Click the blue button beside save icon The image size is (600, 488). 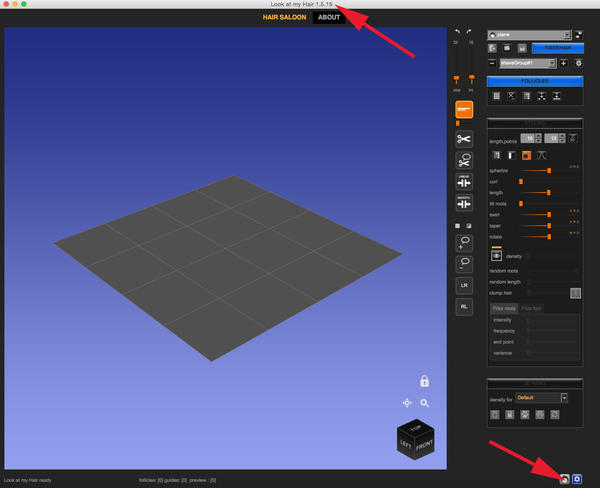click(x=558, y=48)
